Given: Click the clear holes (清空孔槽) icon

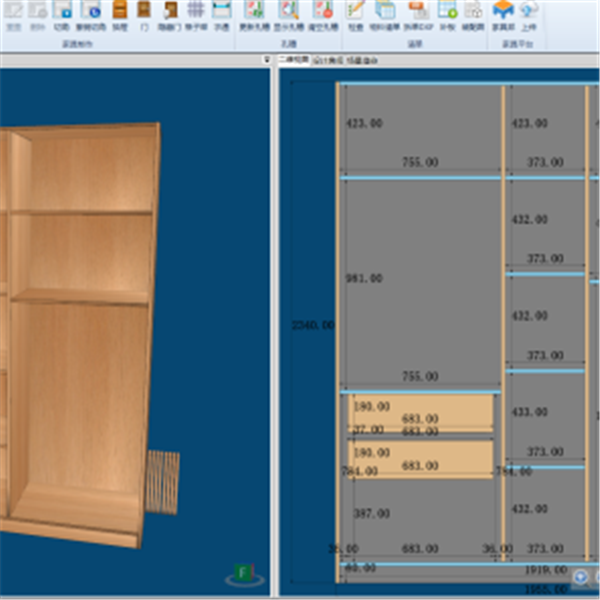Looking at the screenshot, I should click(x=322, y=14).
